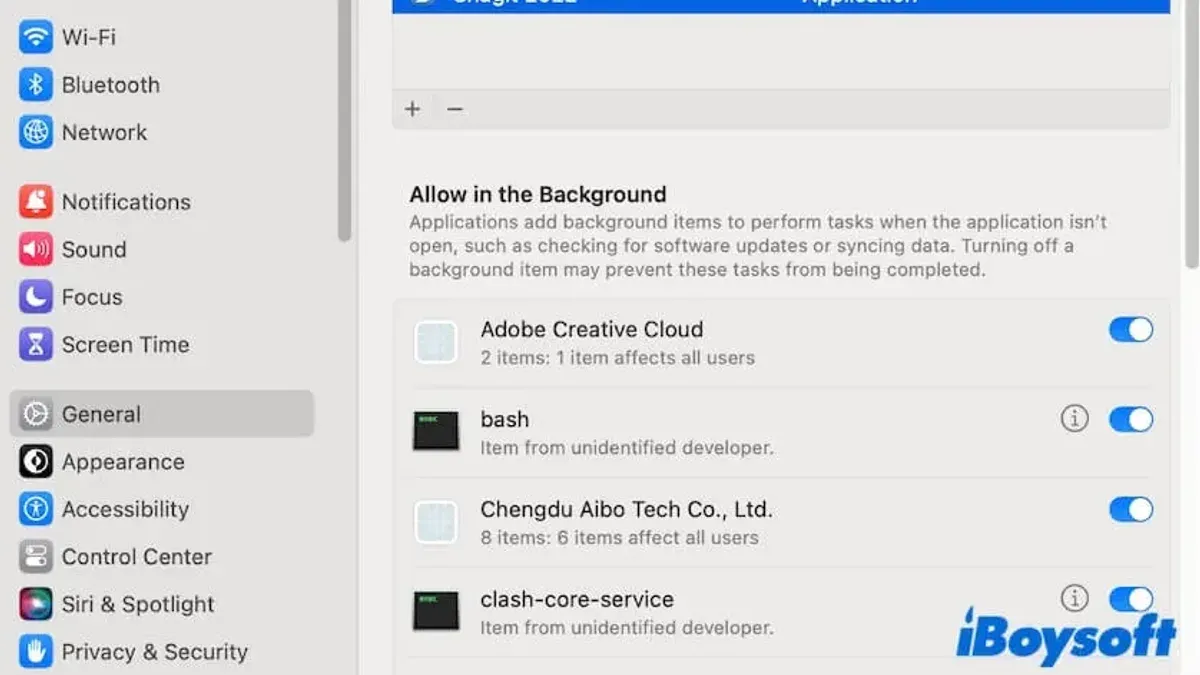Screen dimensions: 1200x675
Task: Show info for bash background item
Action: 1074,419
